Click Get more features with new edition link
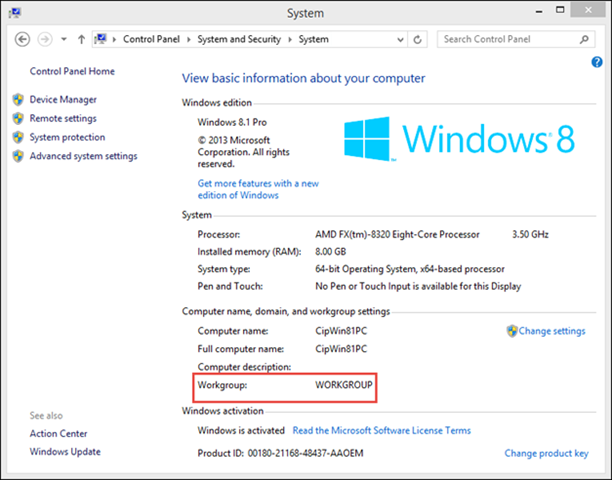This screenshot has width=612, height=480. [x=258, y=189]
